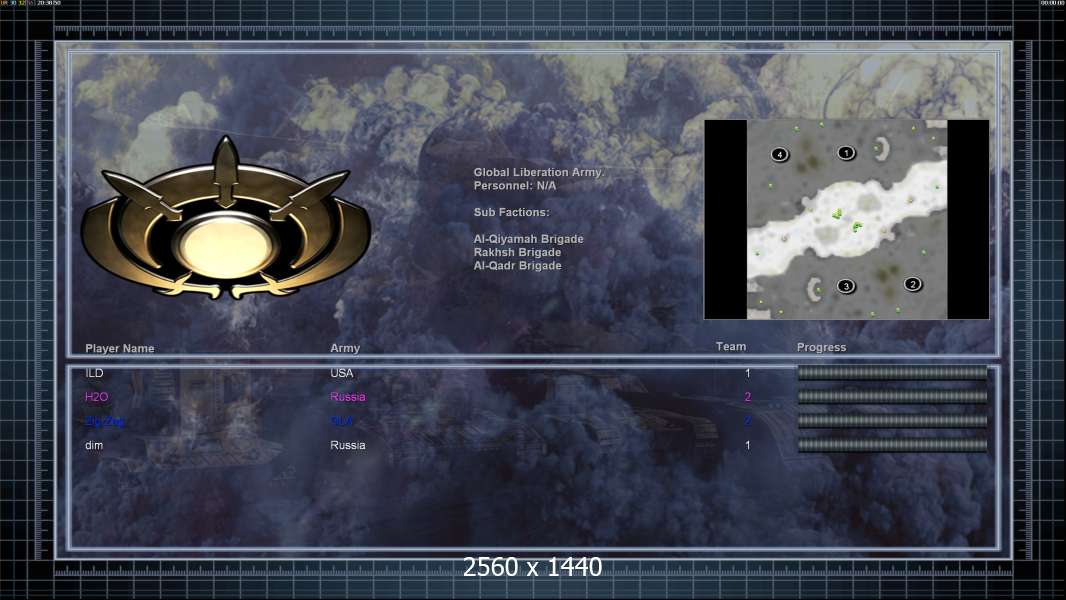
Task: Click the Army column header
Action: [345, 348]
